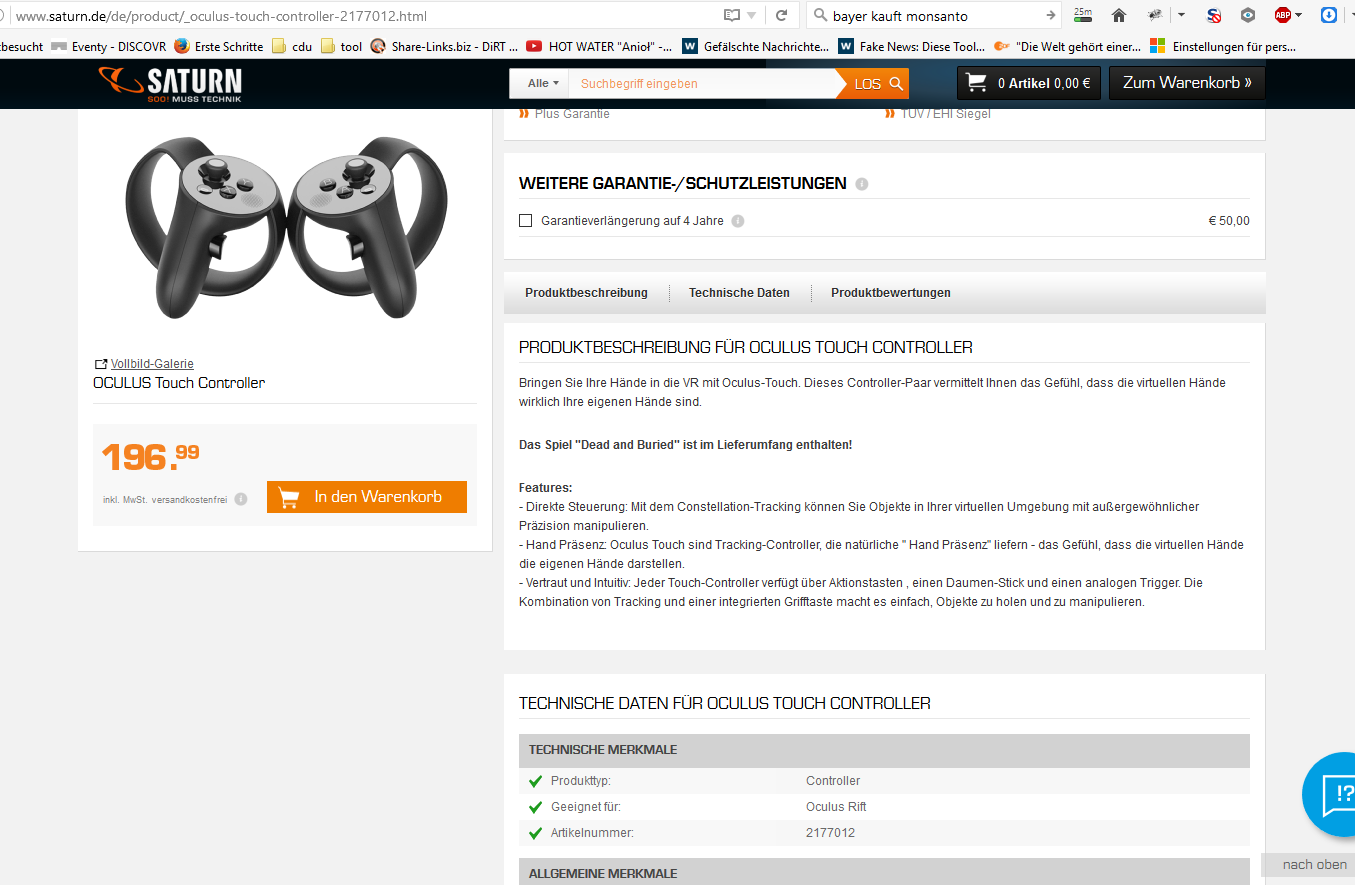1355x885 pixels.
Task: Open Fake News: Diese Tool... bookmark
Action: tap(911, 46)
